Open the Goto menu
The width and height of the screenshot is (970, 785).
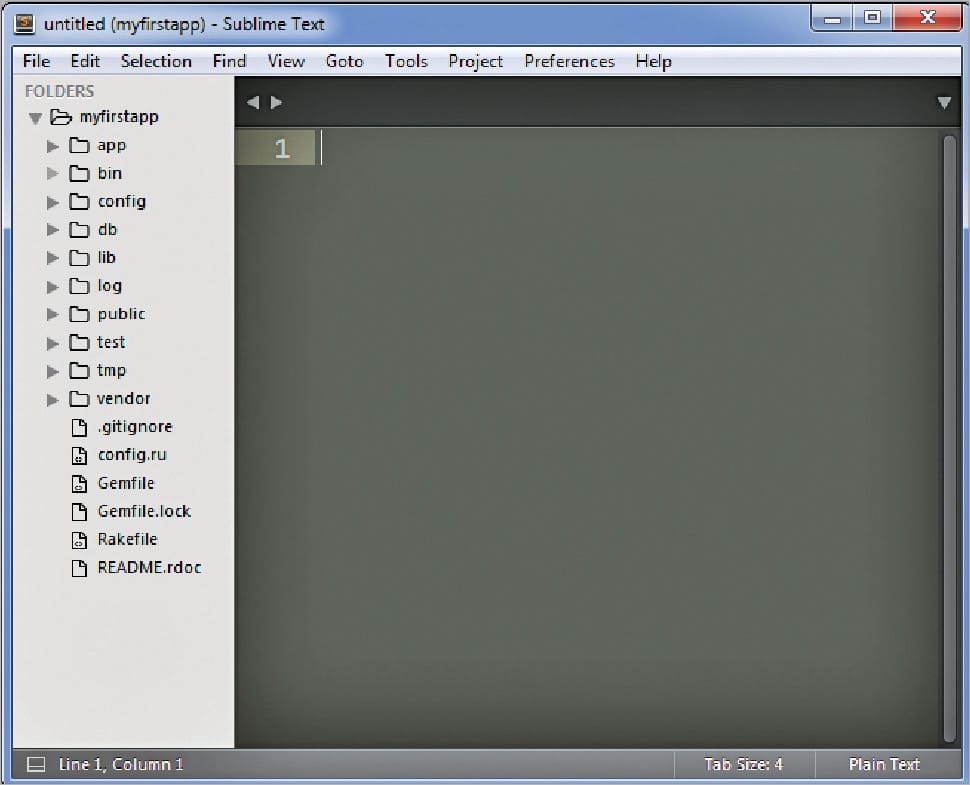pyautogui.click(x=344, y=61)
